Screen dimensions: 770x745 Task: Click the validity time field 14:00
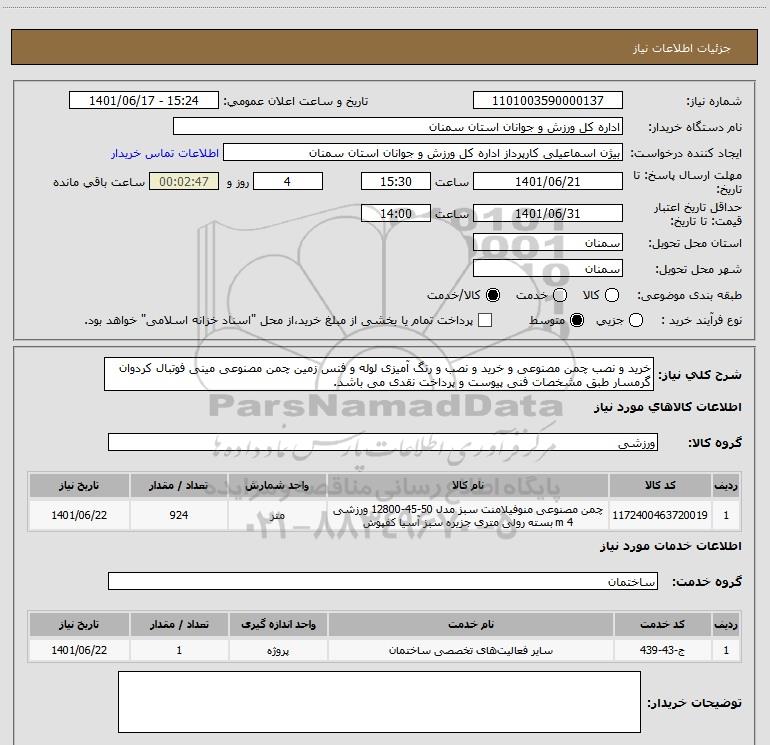[x=396, y=213]
